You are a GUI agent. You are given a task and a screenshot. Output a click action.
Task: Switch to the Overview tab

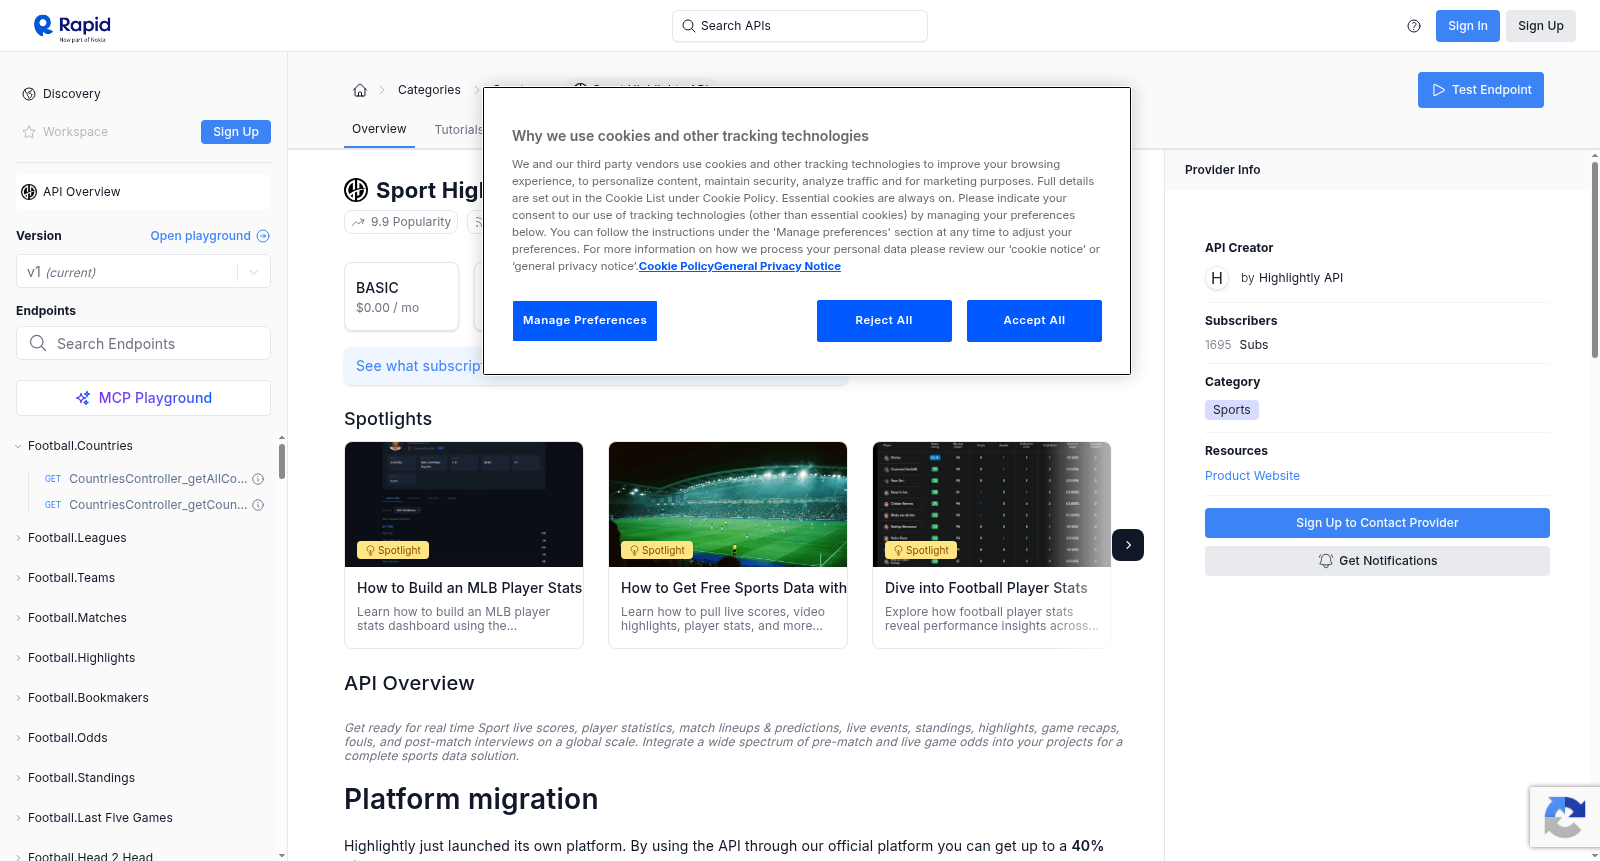pyautogui.click(x=379, y=129)
